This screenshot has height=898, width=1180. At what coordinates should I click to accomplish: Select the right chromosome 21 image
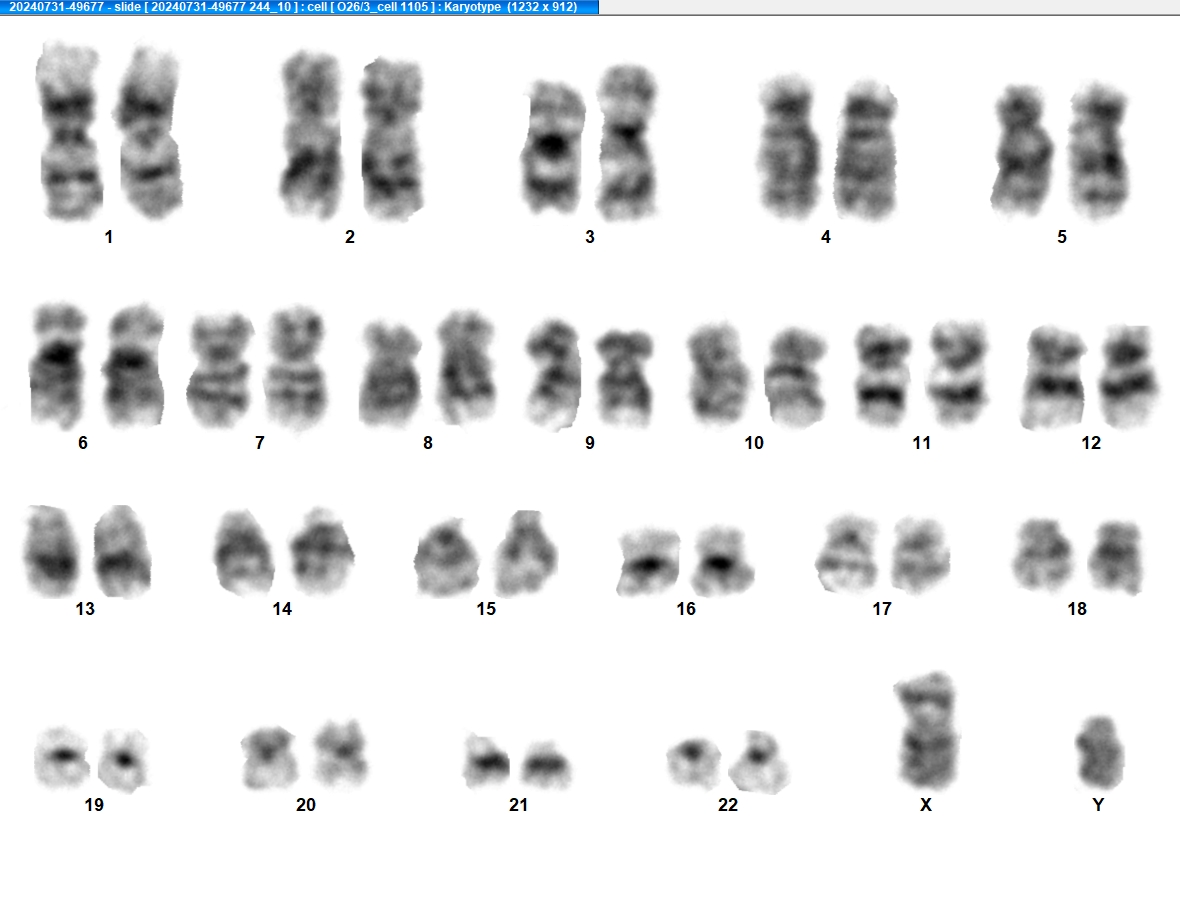coord(546,765)
